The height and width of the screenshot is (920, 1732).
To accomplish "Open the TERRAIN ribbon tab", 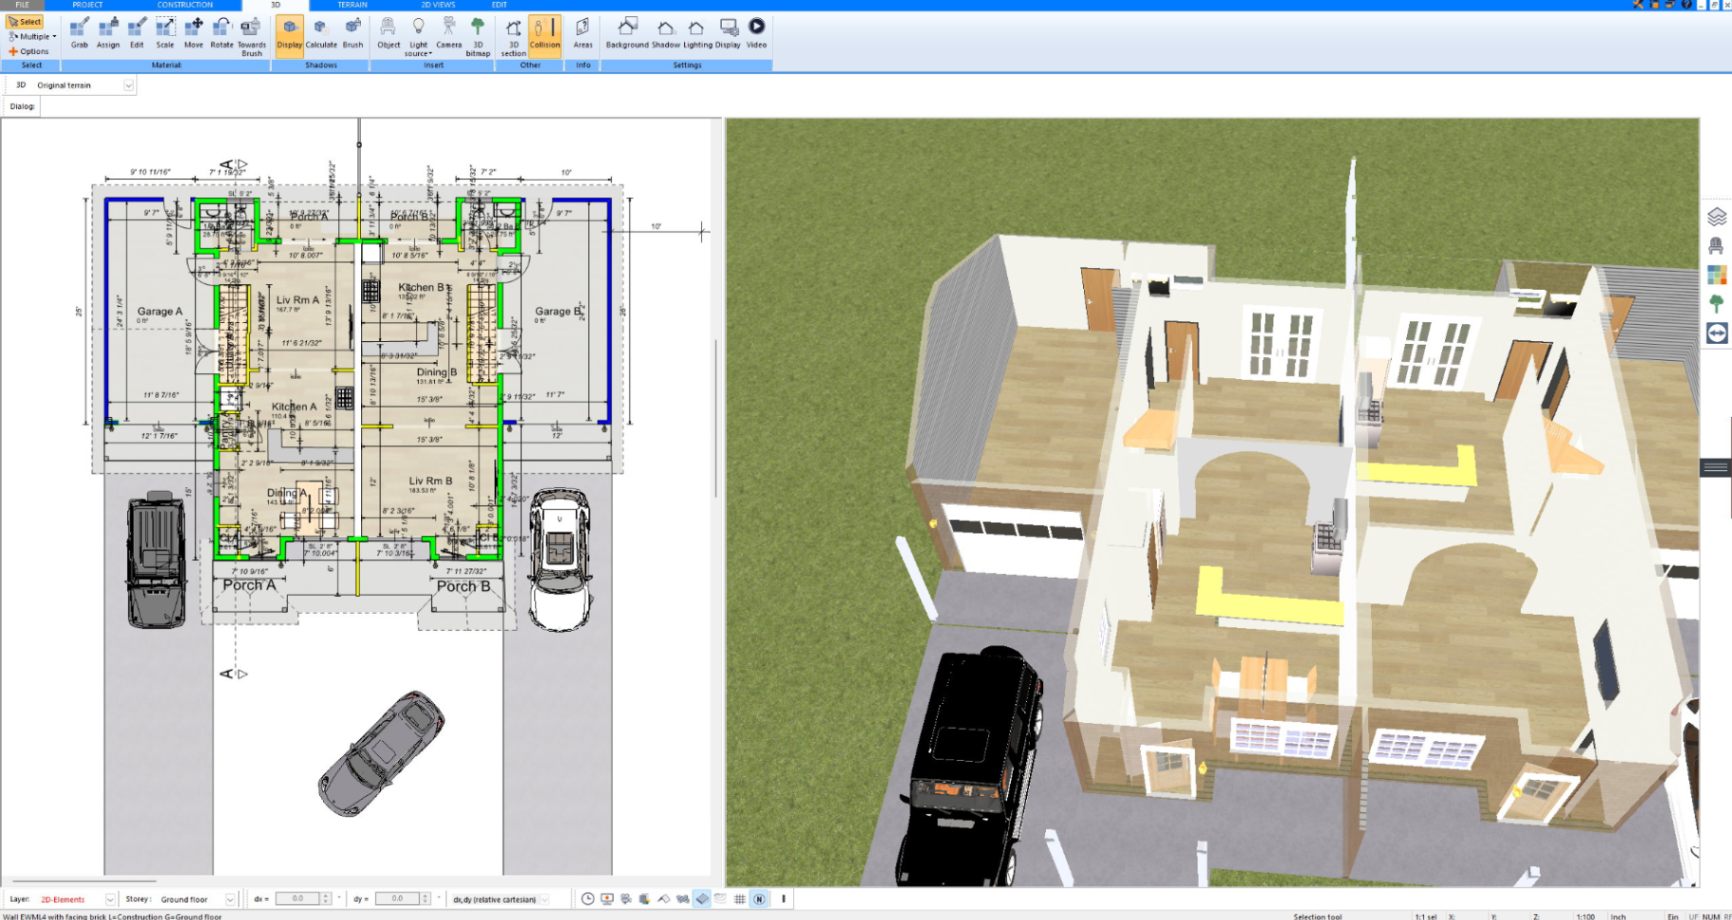I will tap(352, 5).
